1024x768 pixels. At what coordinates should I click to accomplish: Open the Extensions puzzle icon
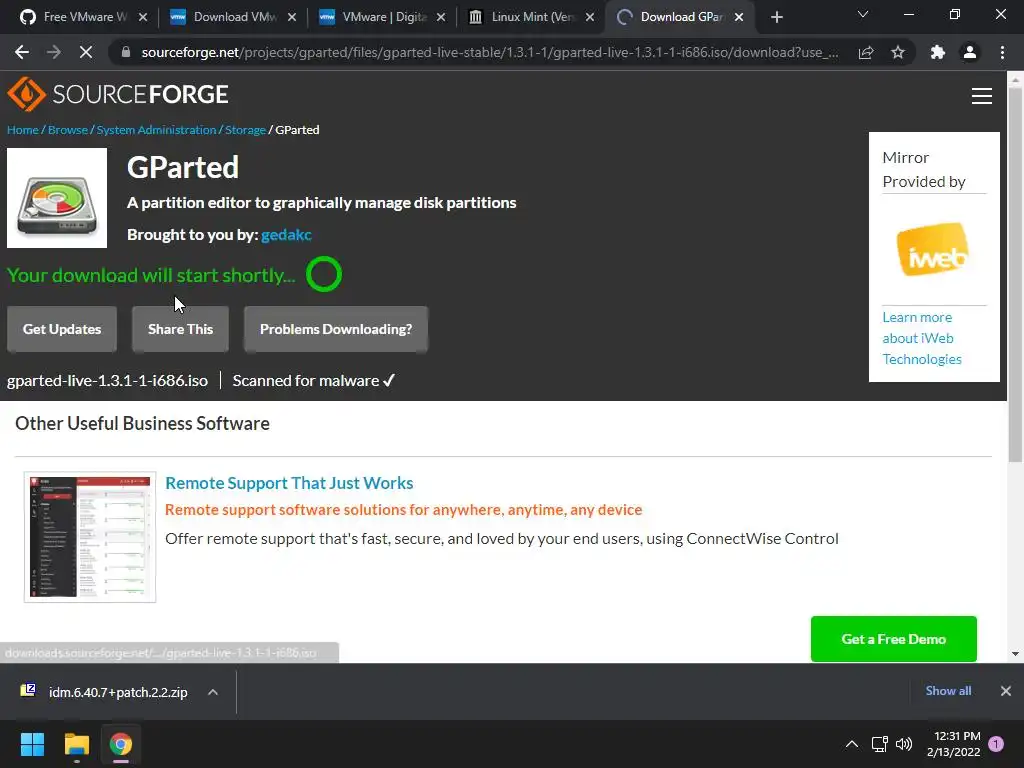(938, 52)
